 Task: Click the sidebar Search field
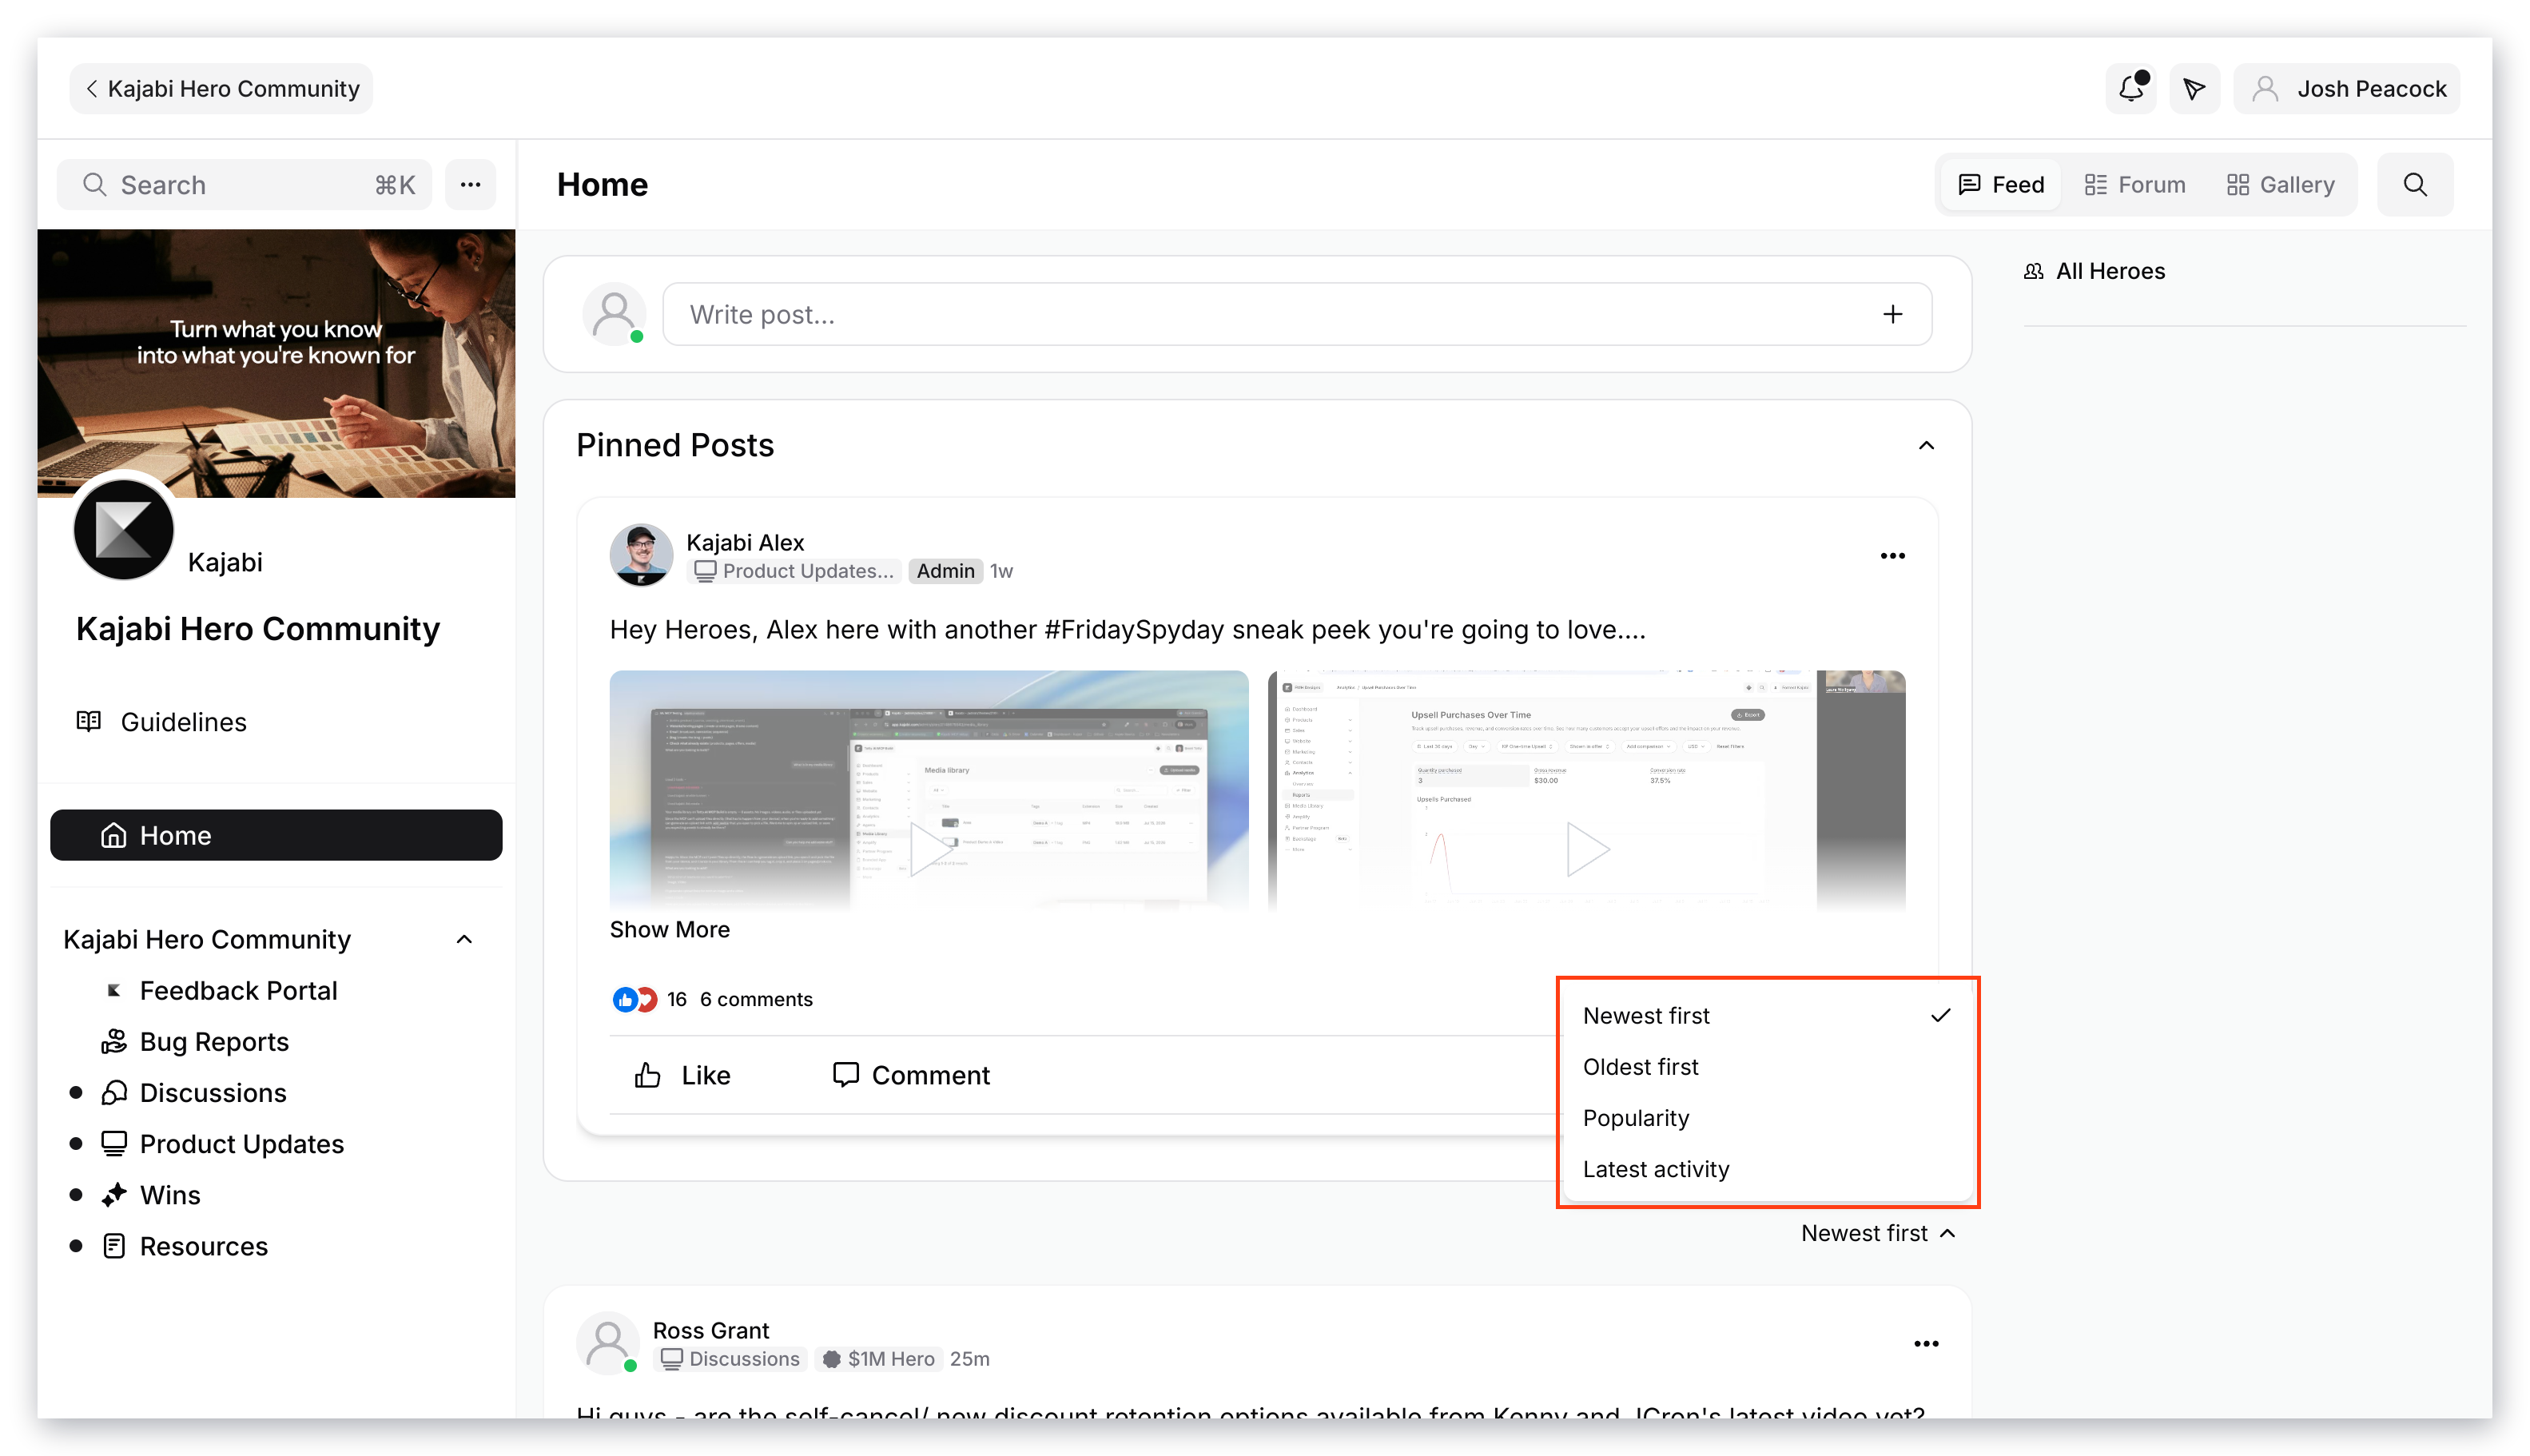point(244,185)
